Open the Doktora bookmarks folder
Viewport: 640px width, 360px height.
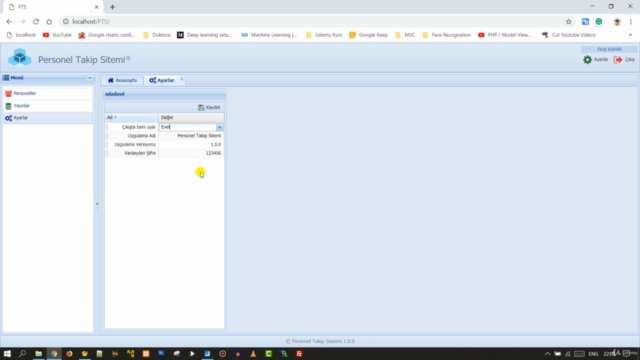pyautogui.click(x=156, y=35)
